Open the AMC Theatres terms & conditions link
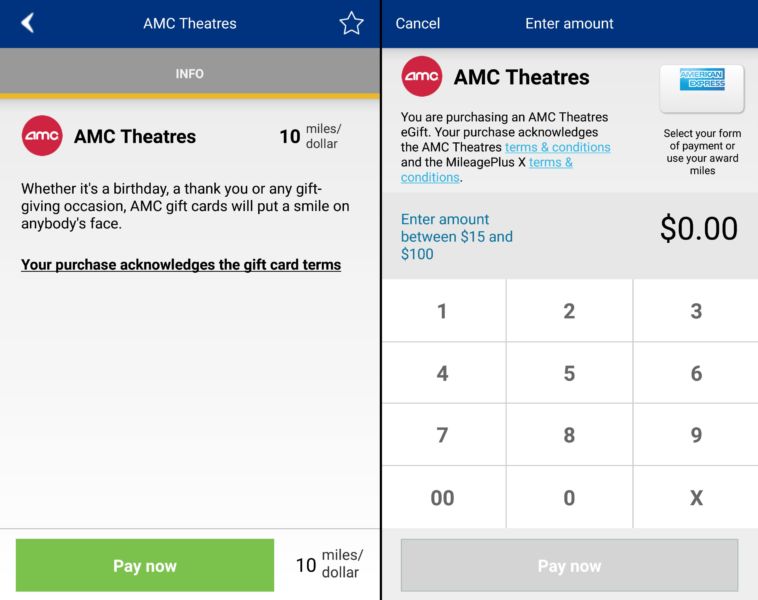The height and width of the screenshot is (600, 758). pos(557,147)
